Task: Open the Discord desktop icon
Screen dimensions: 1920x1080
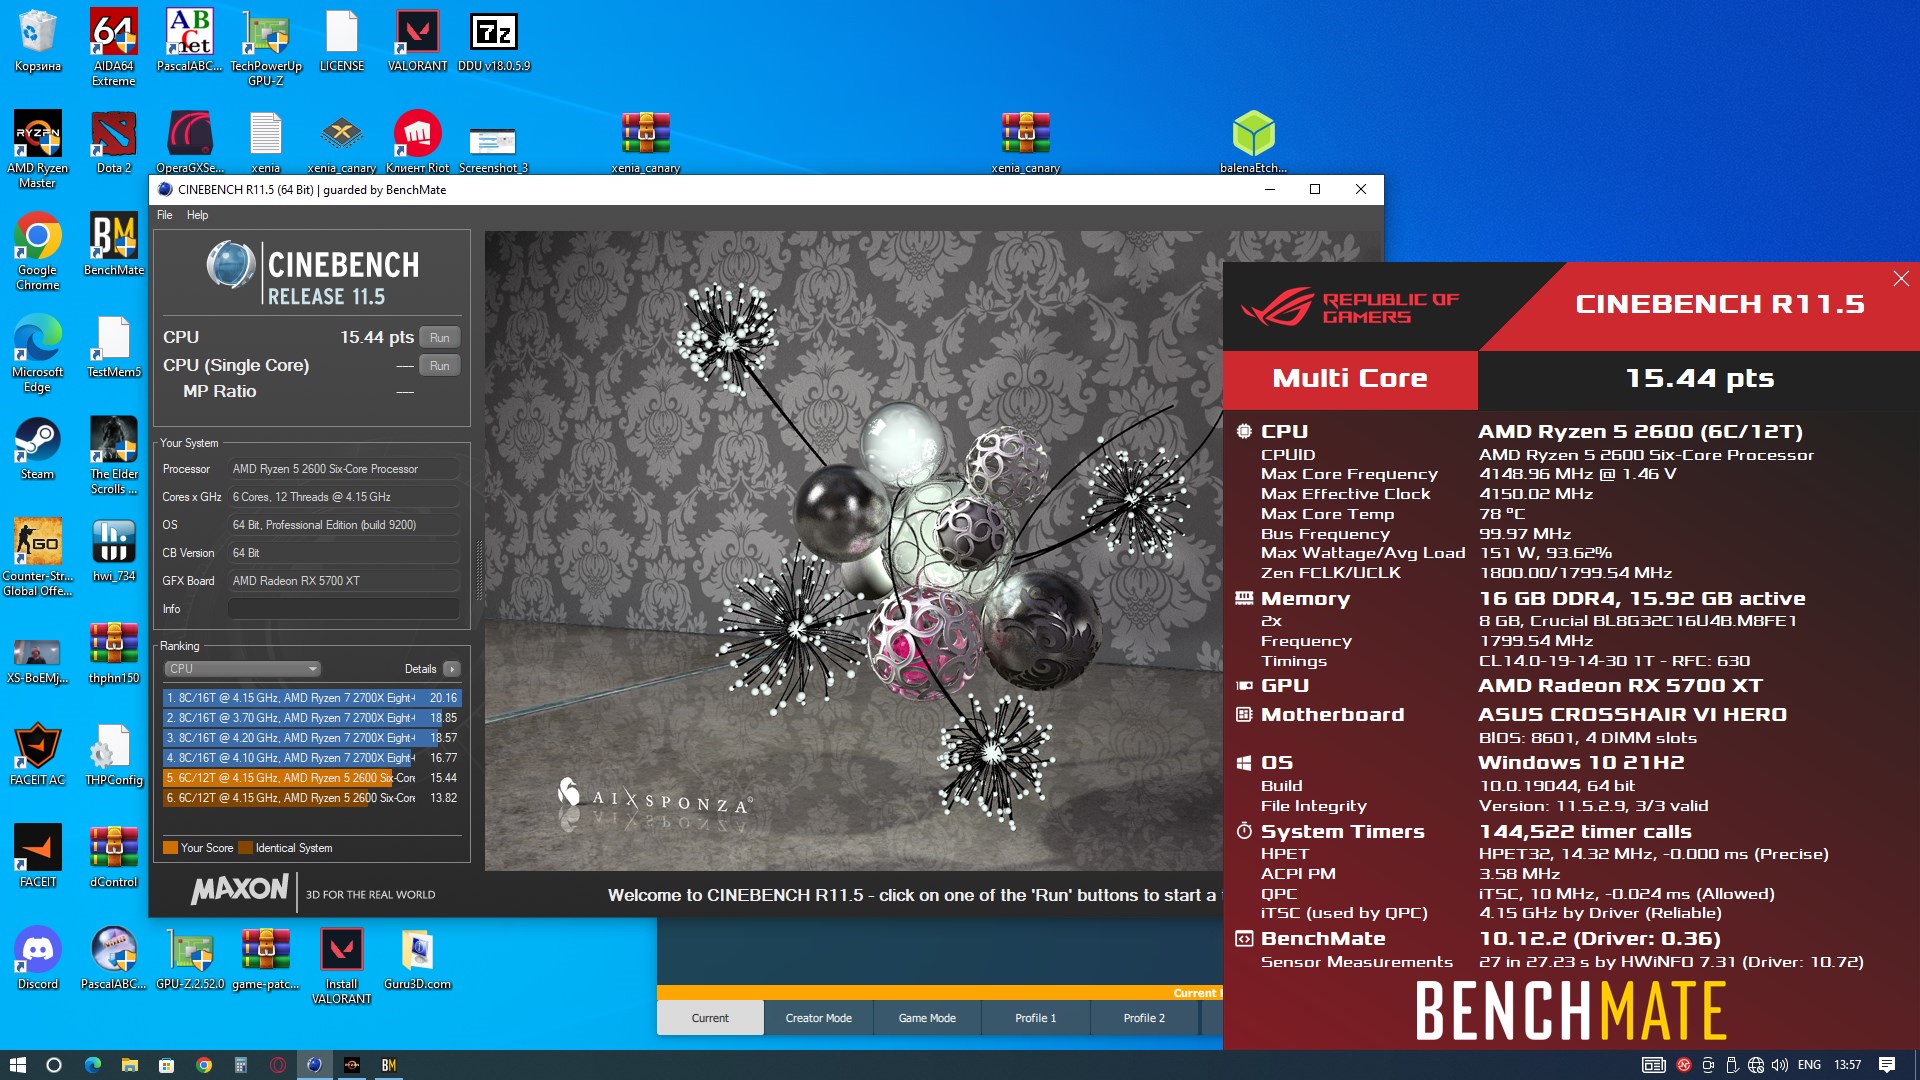Action: click(x=37, y=958)
